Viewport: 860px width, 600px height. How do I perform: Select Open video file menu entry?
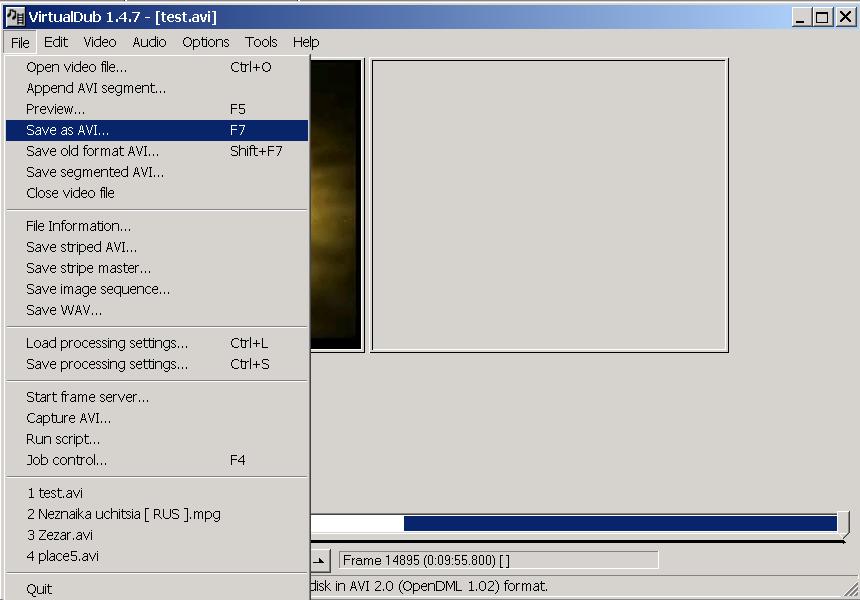77,67
